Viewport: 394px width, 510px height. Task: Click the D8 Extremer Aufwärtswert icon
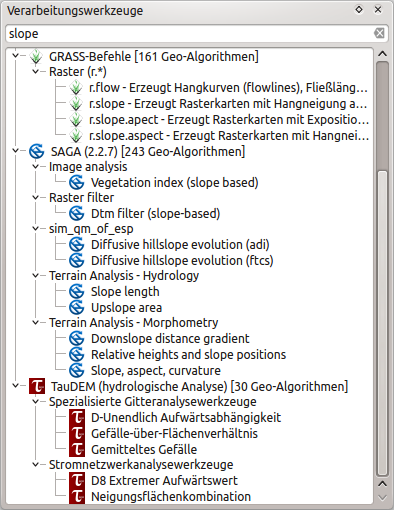77,480
